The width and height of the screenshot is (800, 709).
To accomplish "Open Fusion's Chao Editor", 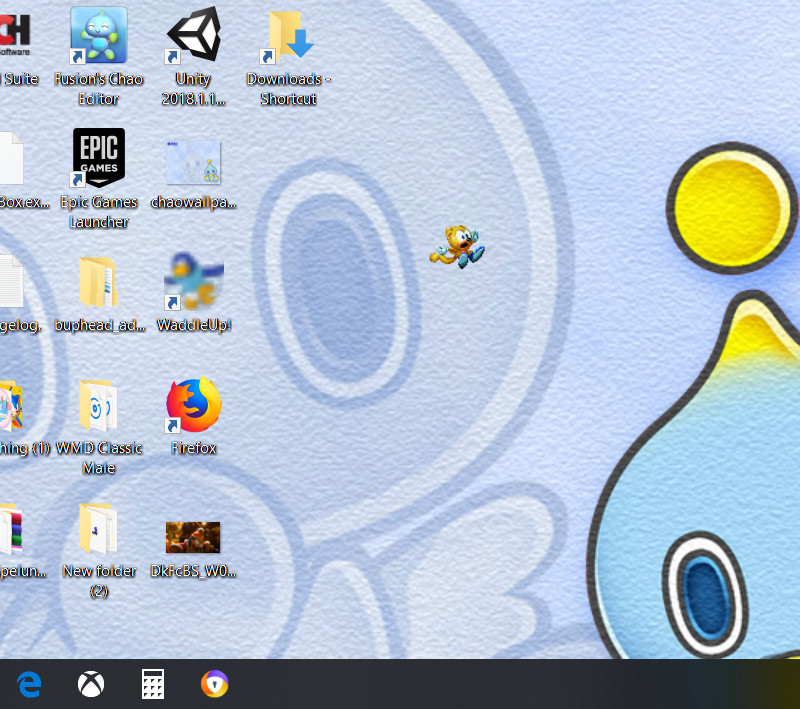I will click(x=97, y=35).
